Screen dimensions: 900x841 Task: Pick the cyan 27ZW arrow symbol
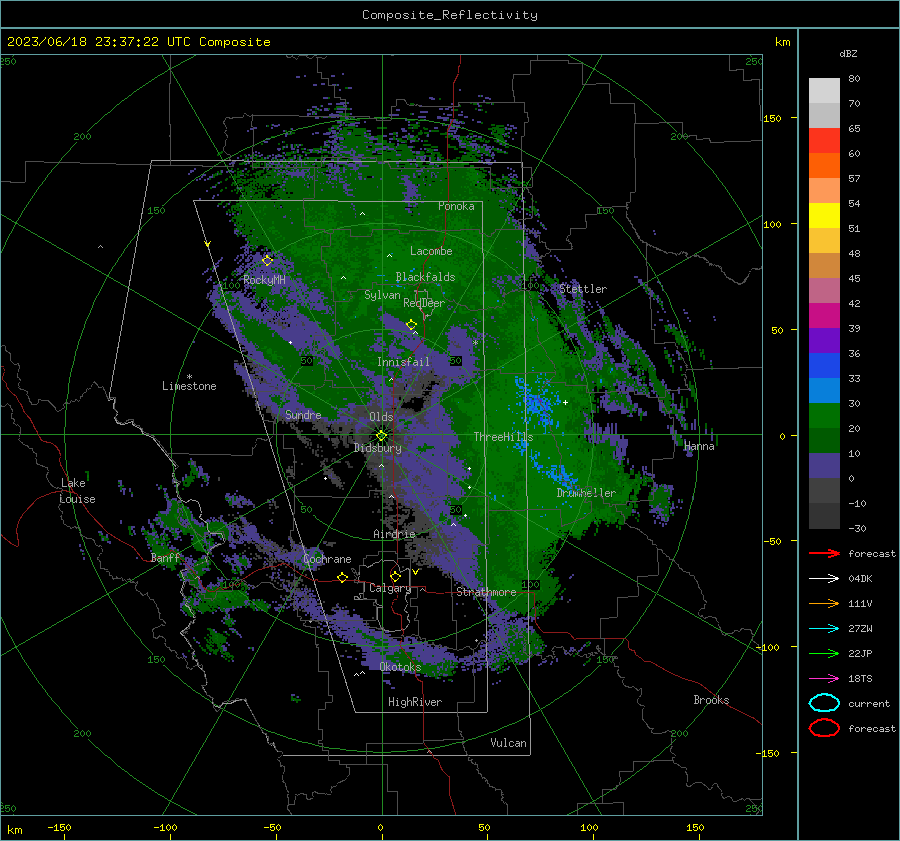824,628
